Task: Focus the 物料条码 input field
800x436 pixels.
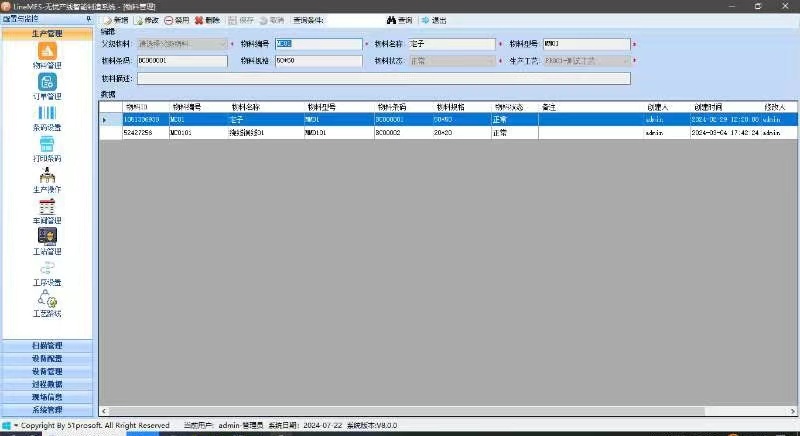Action: (x=182, y=61)
